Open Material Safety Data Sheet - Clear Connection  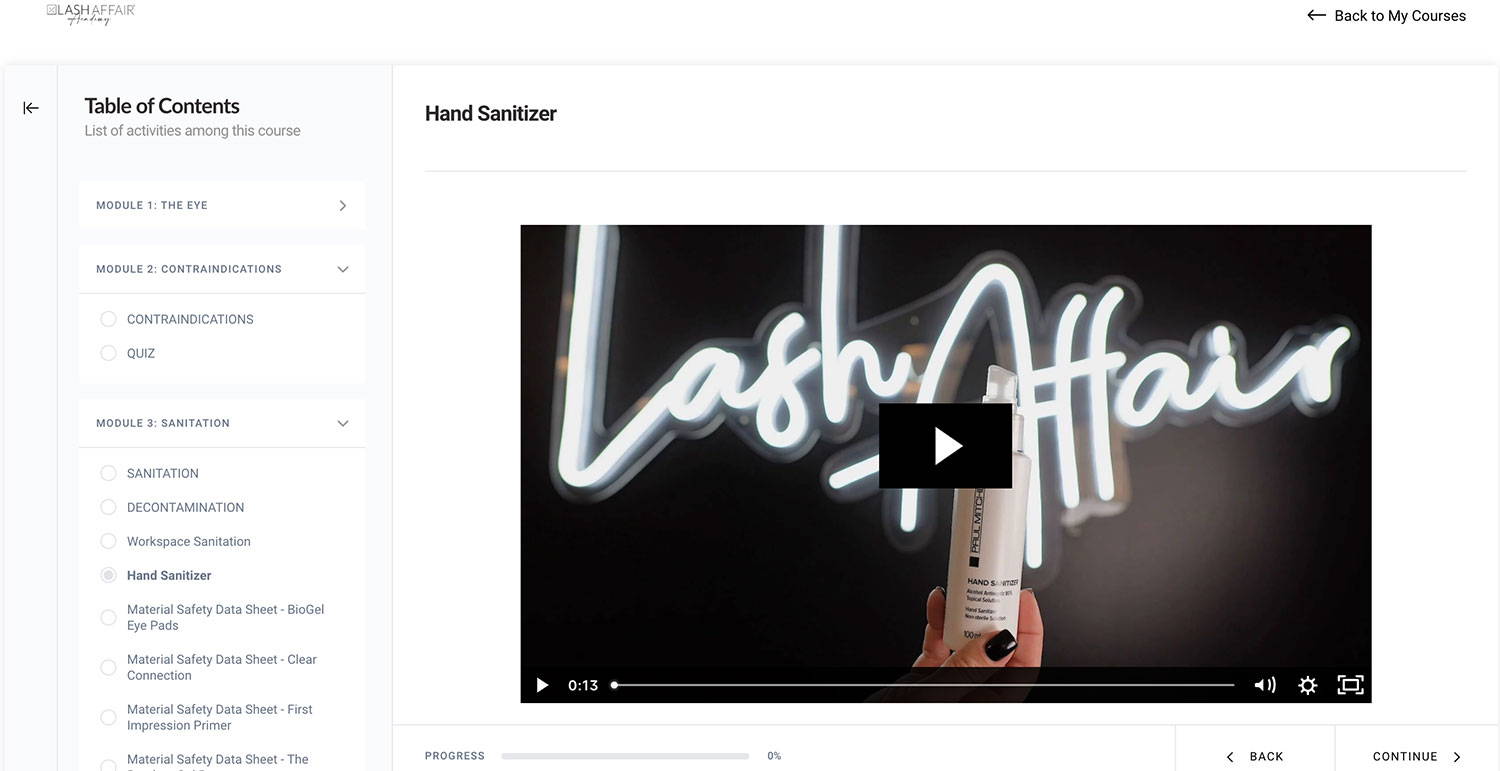pos(222,667)
